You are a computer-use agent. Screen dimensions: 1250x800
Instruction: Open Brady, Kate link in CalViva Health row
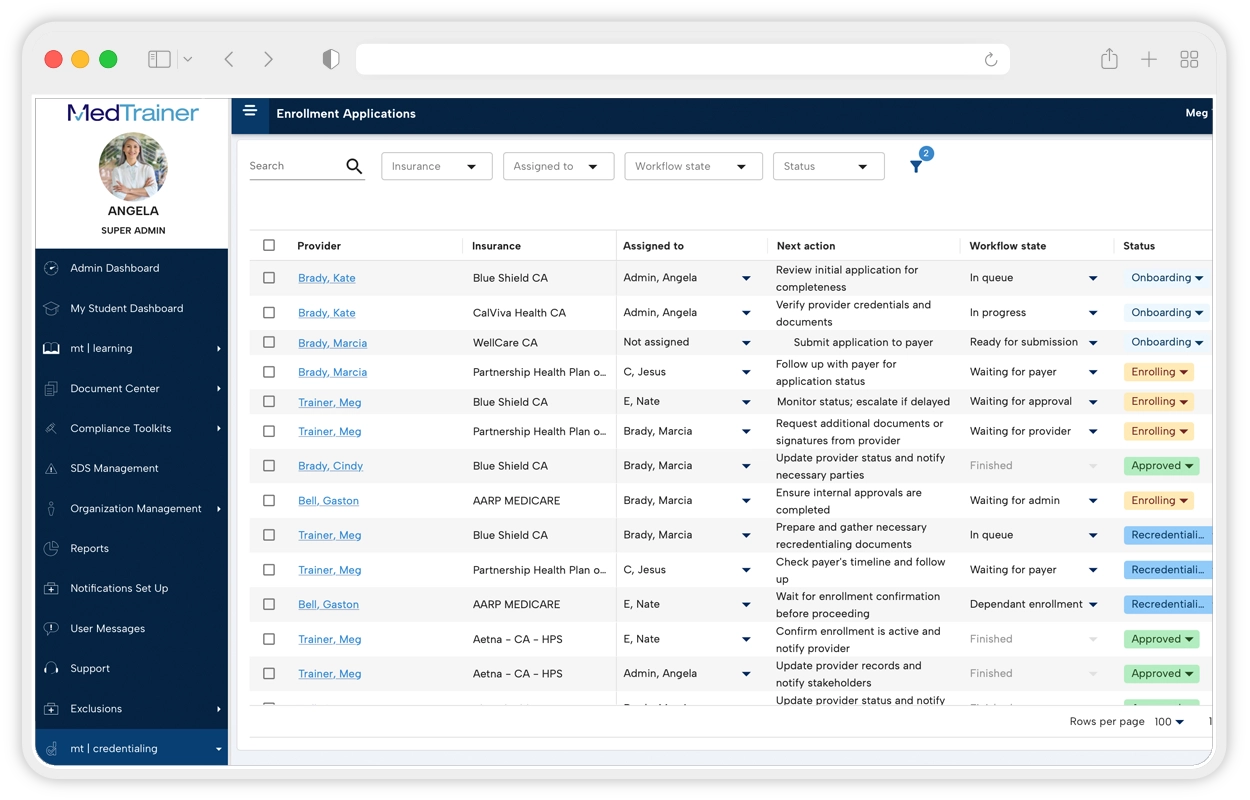[326, 312]
